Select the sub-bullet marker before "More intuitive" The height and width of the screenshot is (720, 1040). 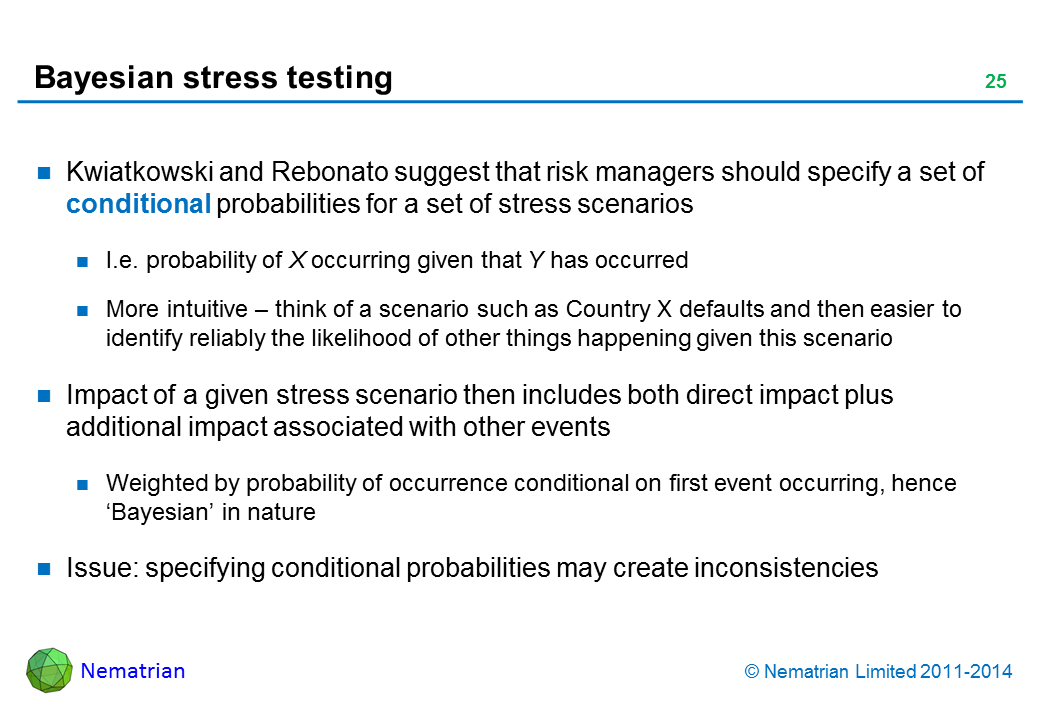pyautogui.click(x=84, y=310)
